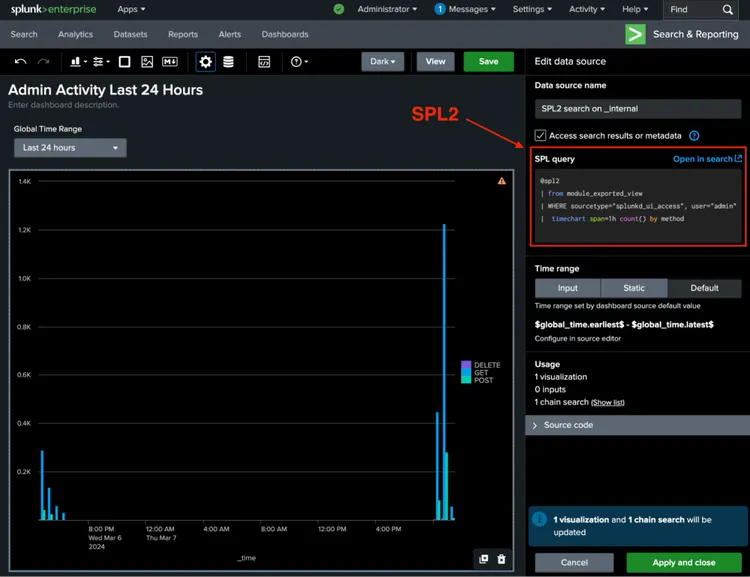Open the Settings menu

point(532,9)
